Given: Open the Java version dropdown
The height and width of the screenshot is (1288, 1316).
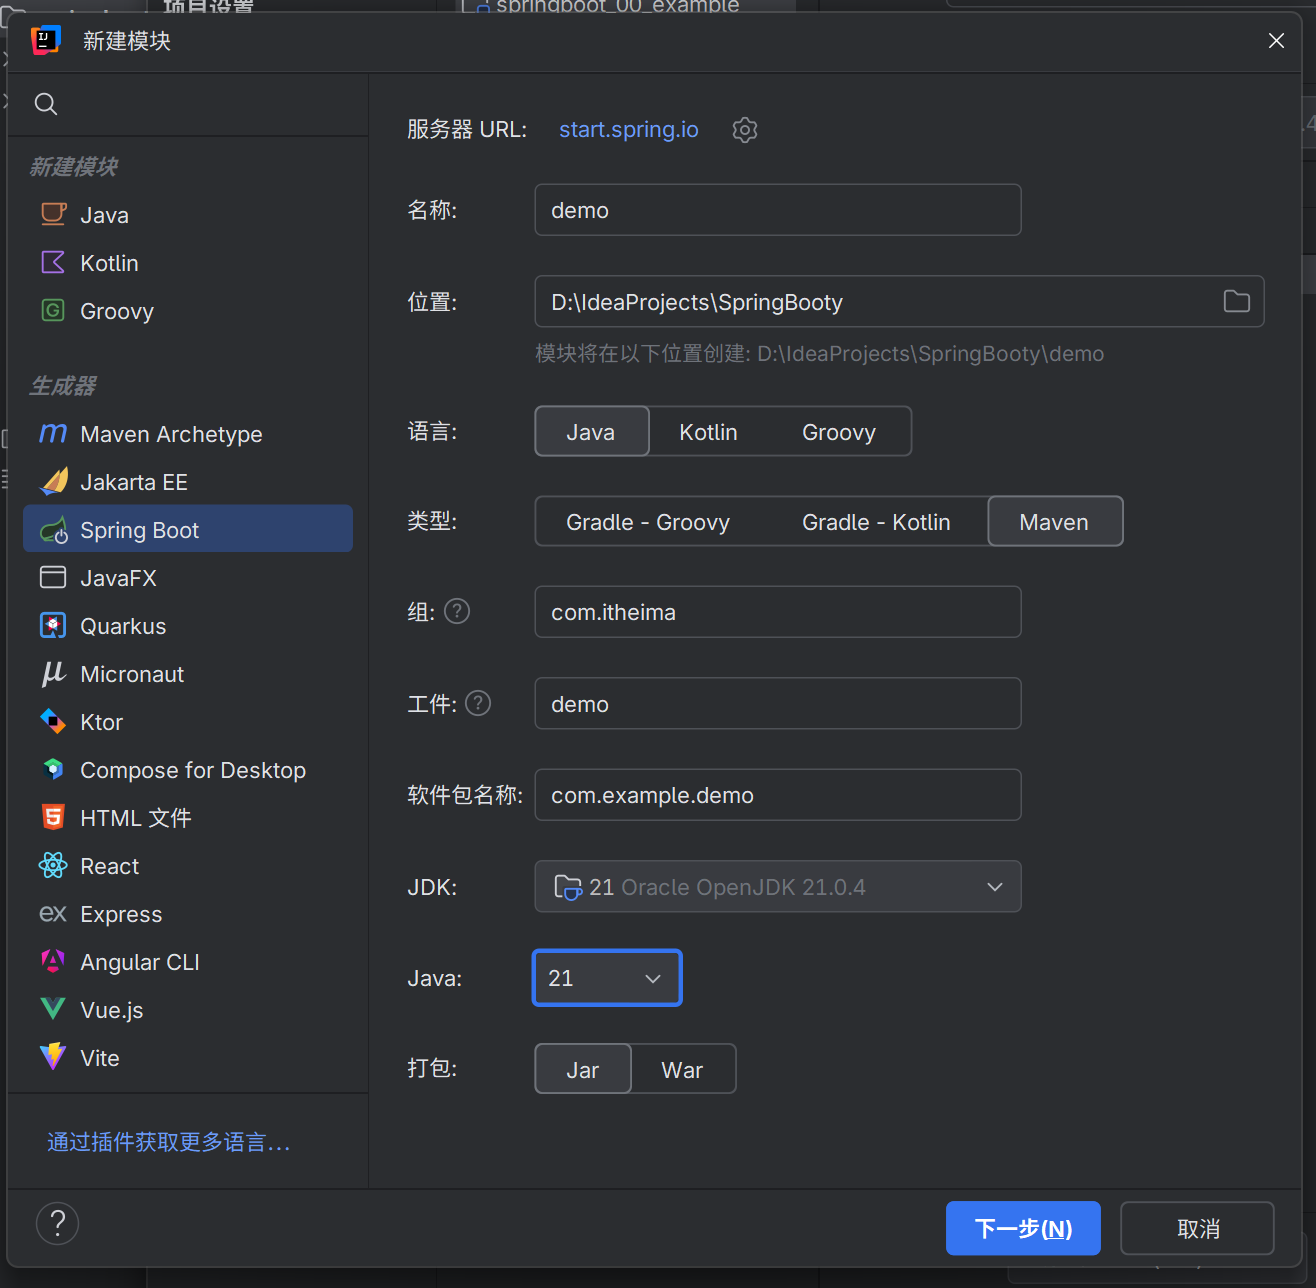Looking at the screenshot, I should (607, 978).
